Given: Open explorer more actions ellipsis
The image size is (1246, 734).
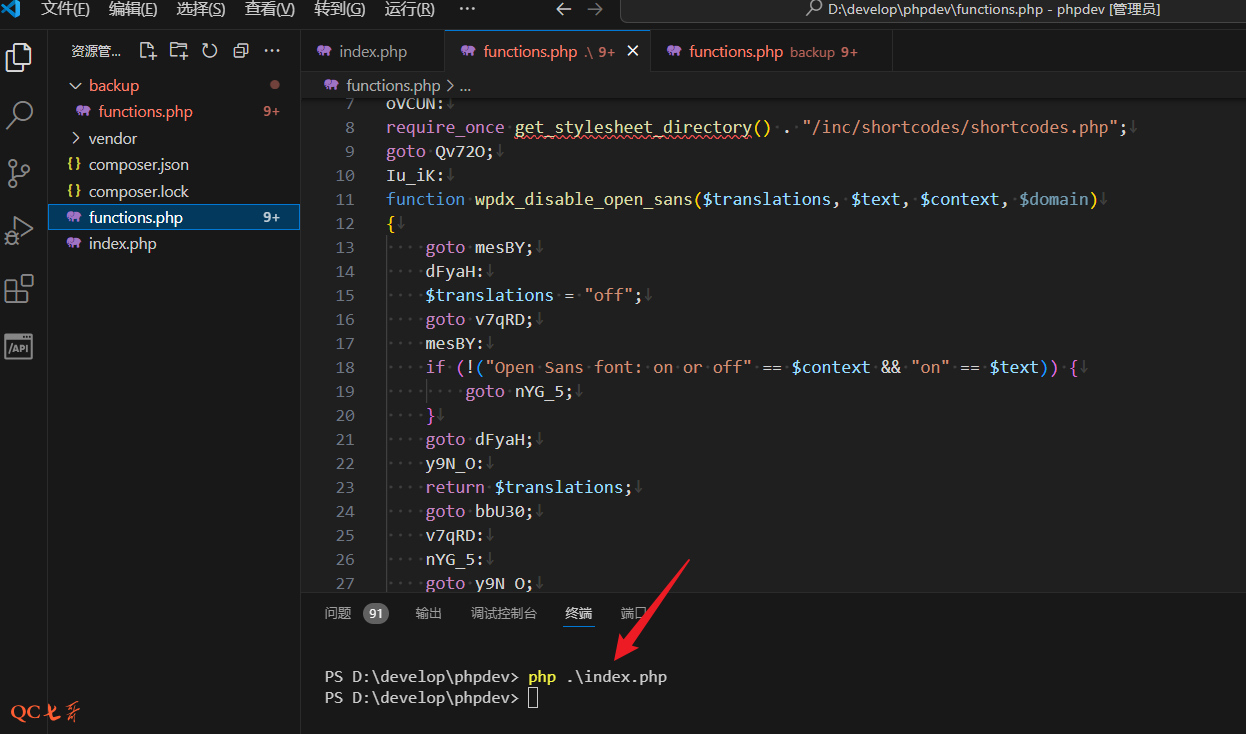Looking at the screenshot, I should click(272, 51).
